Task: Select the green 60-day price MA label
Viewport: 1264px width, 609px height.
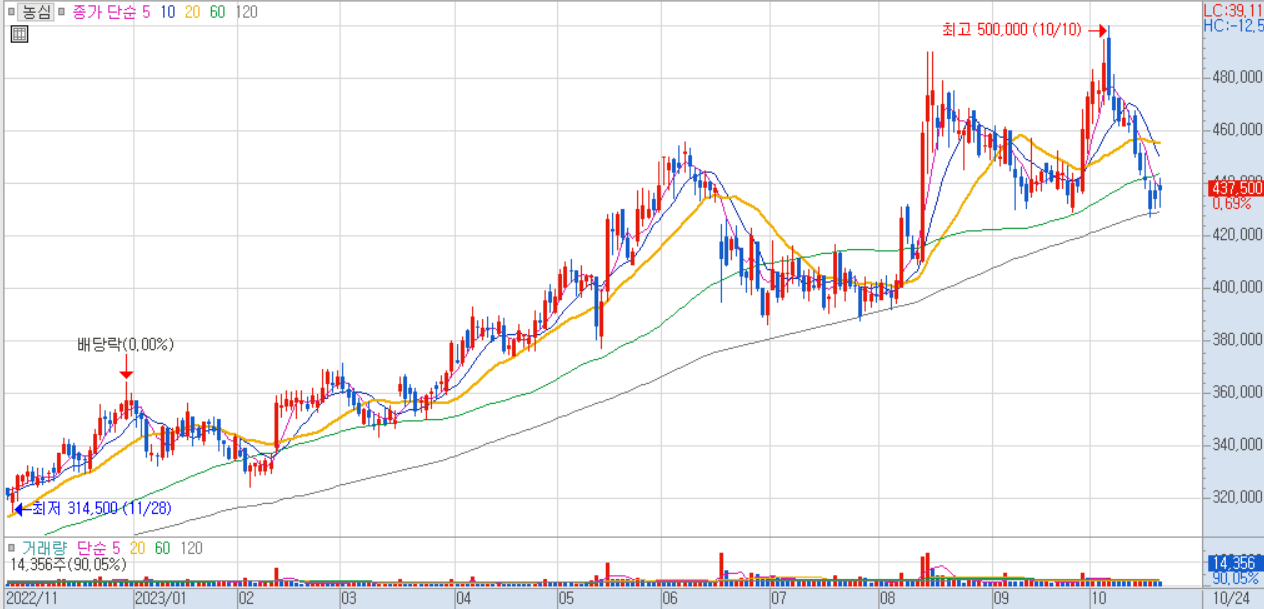Action: coord(218,12)
